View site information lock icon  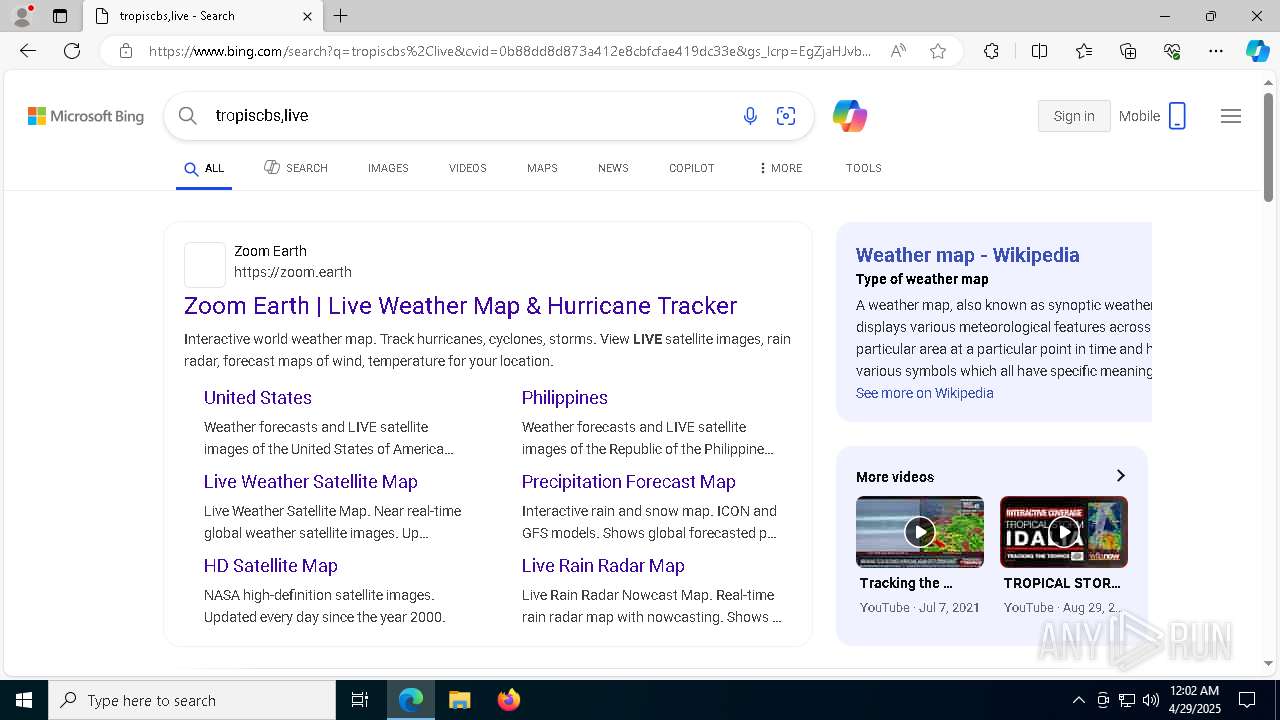click(x=126, y=51)
